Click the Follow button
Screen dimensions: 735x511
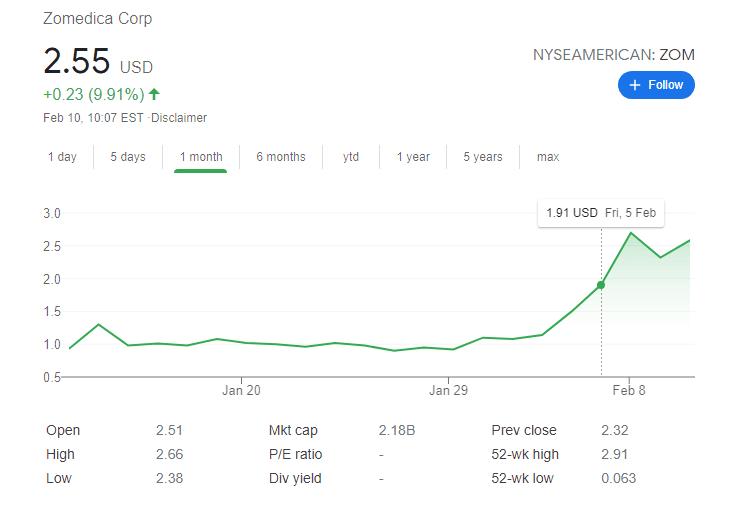656,85
